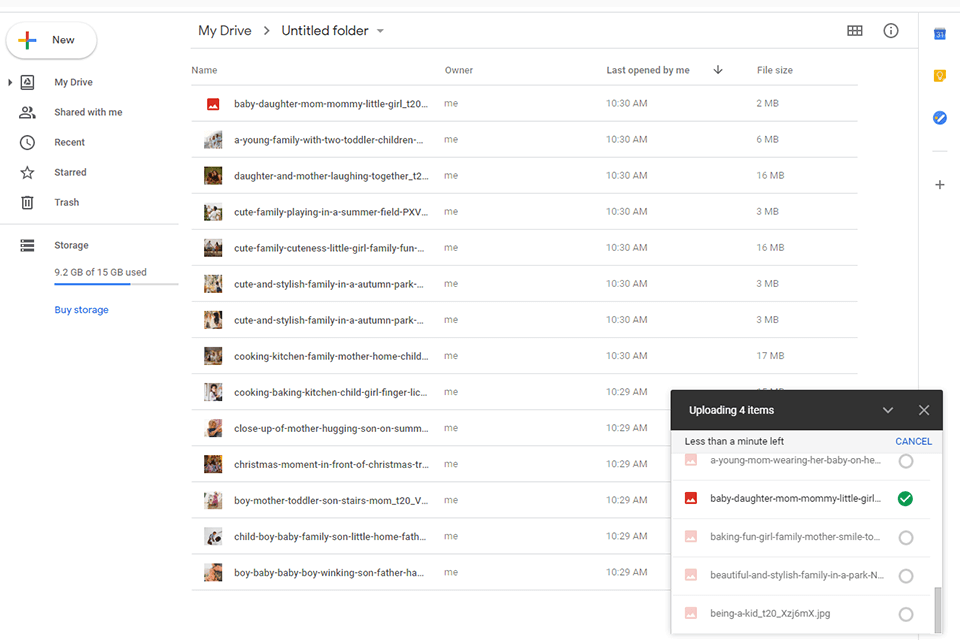
Task: Click the Storage icon in sidebar
Action: click(28, 245)
